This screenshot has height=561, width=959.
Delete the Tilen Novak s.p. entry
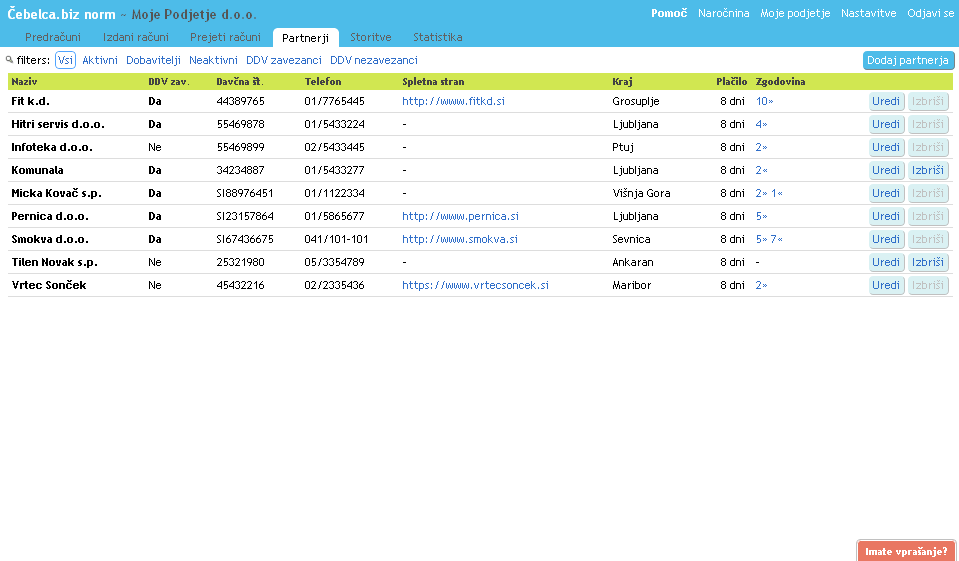coord(928,262)
